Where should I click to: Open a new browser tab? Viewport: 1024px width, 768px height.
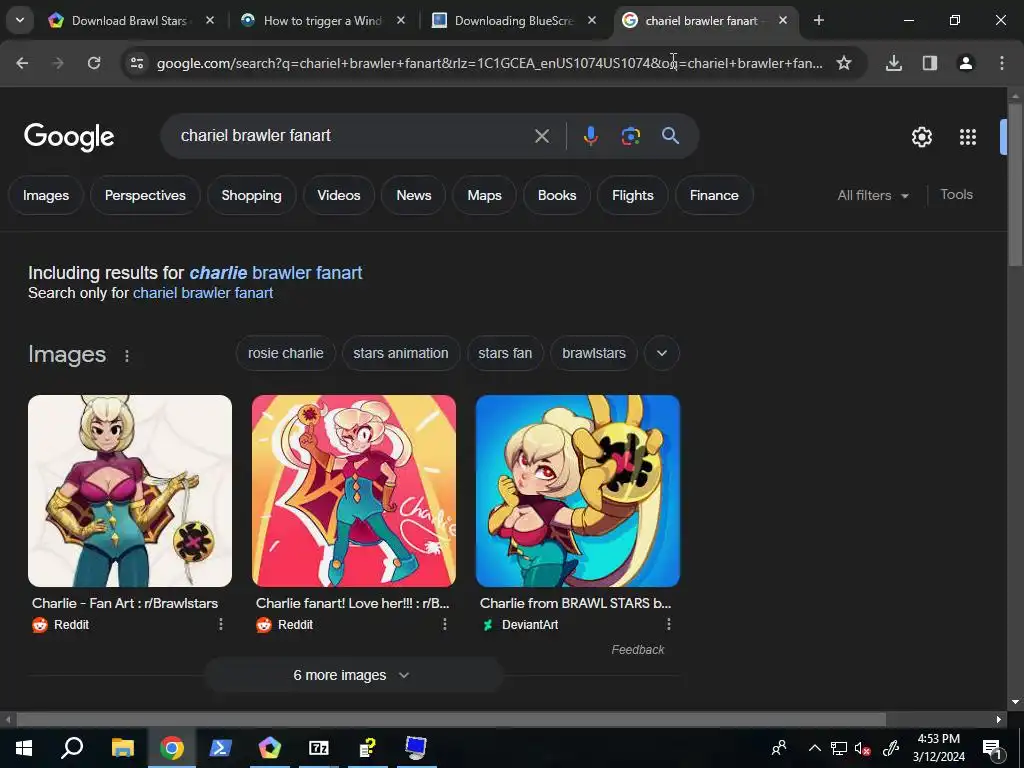(x=818, y=21)
